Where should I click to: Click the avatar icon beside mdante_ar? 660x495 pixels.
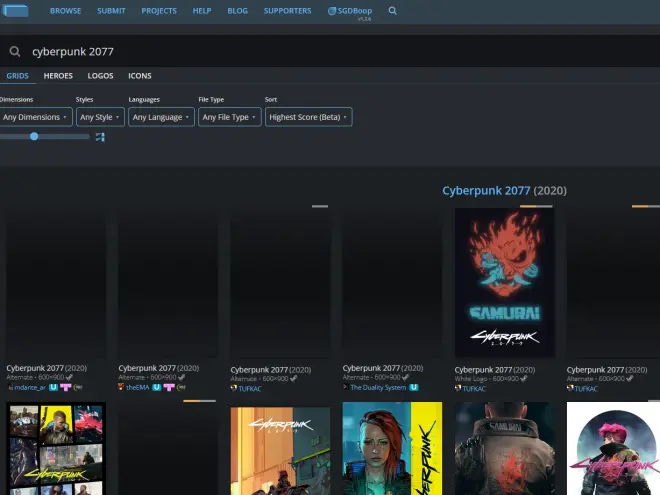pyautogui.click(x=10, y=387)
